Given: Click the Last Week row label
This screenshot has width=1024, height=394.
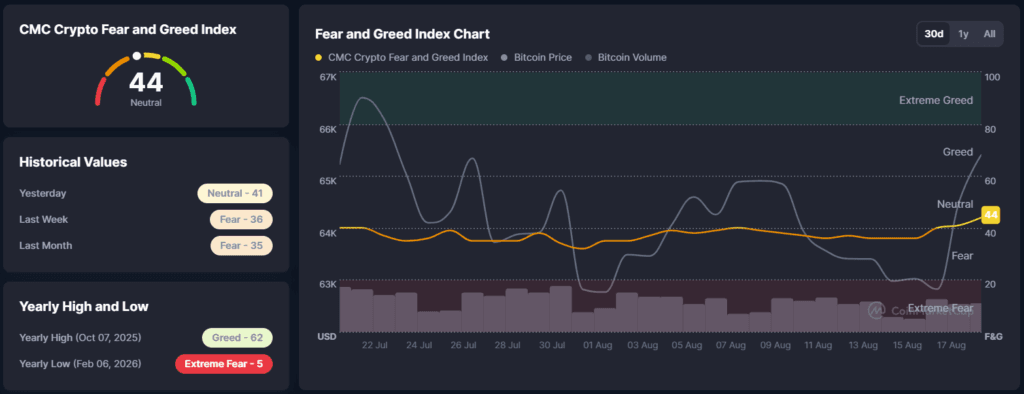Looking at the screenshot, I should click(44, 220).
